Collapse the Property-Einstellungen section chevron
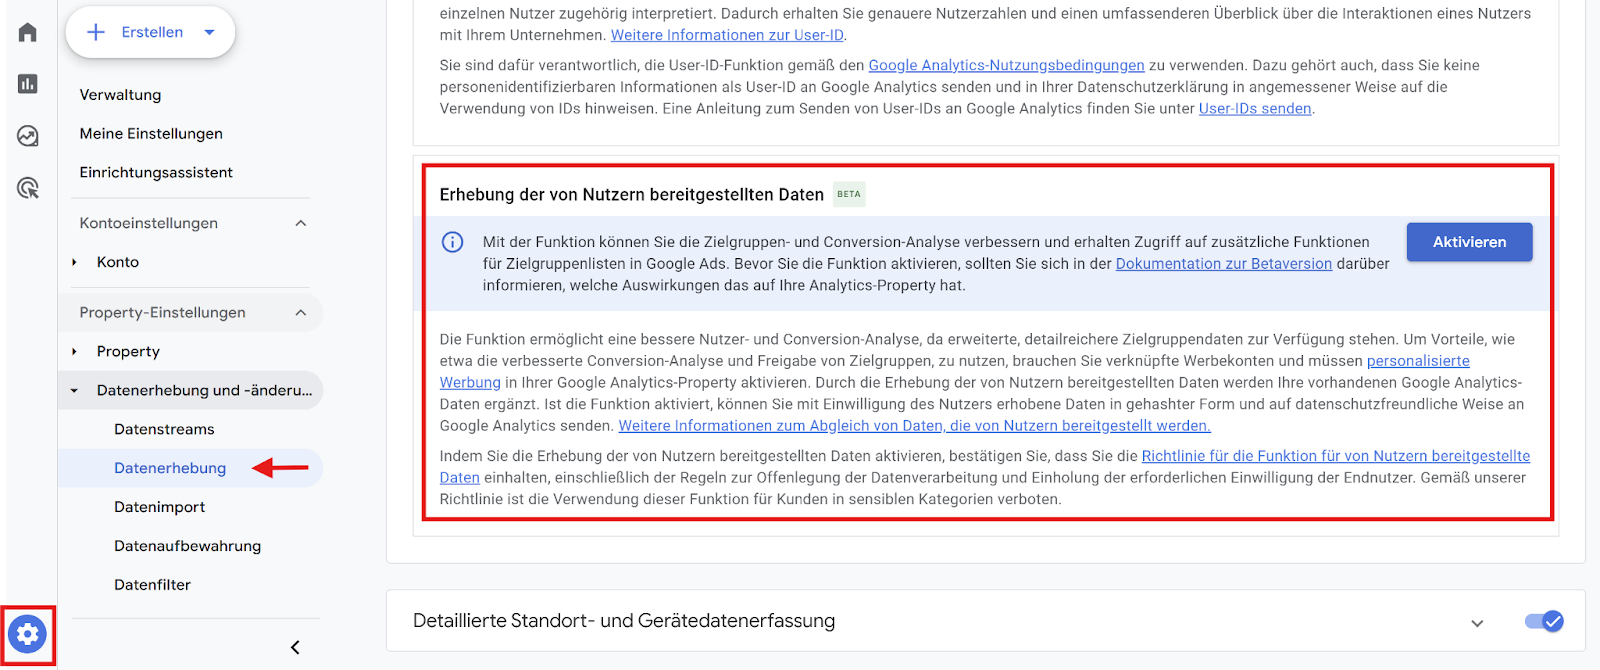Image resolution: width=1600 pixels, height=670 pixels. coord(301,313)
